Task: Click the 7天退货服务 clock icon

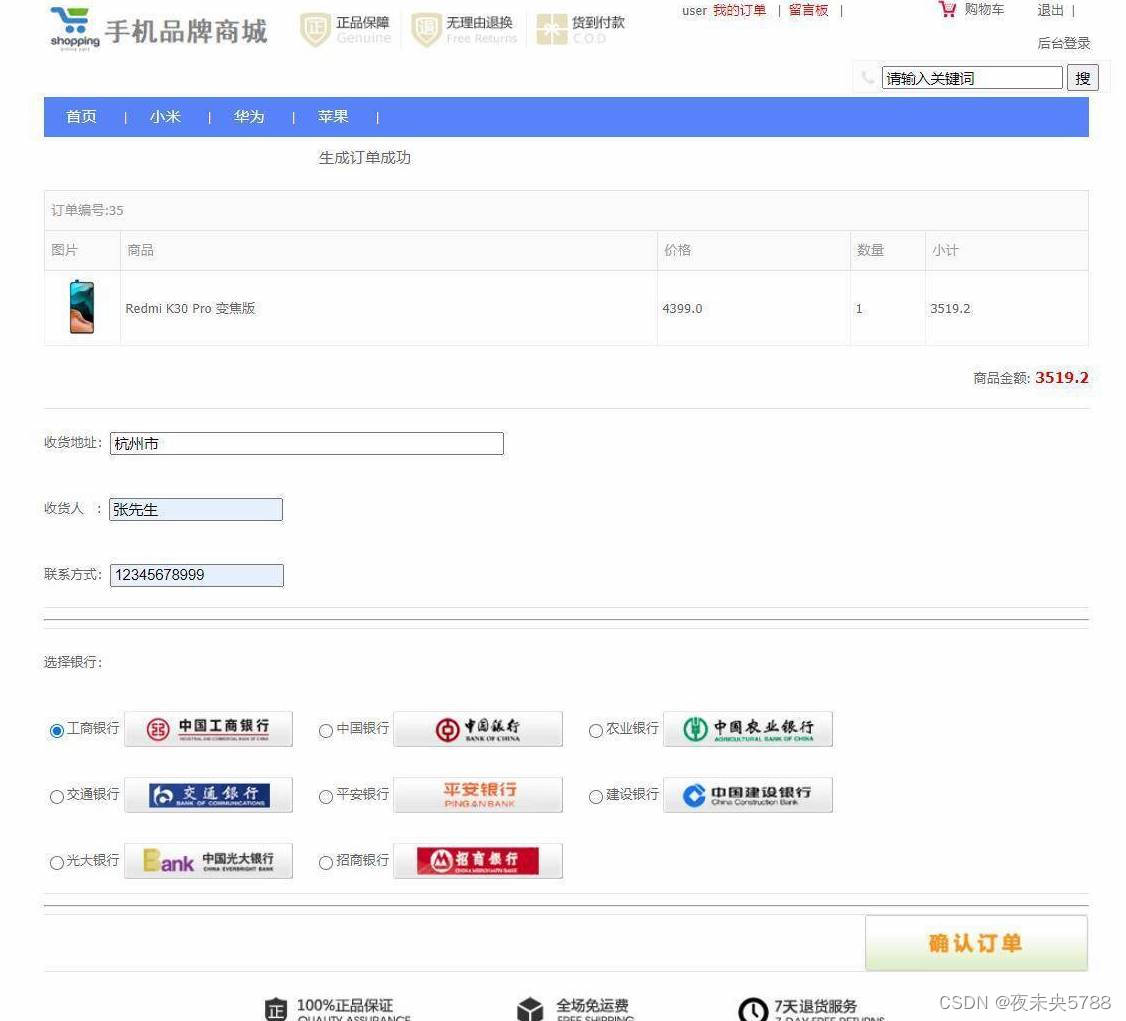Action: (x=753, y=1010)
